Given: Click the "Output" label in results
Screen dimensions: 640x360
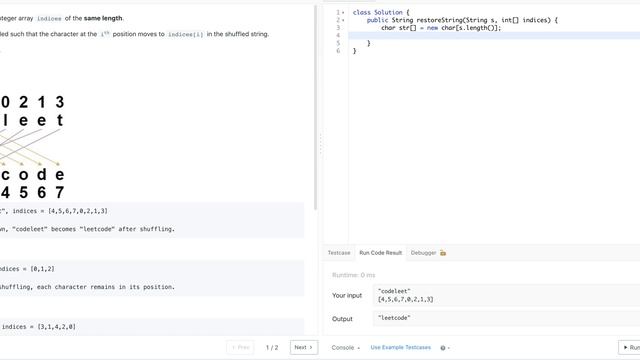Looking at the screenshot, I should pyautogui.click(x=342, y=319).
